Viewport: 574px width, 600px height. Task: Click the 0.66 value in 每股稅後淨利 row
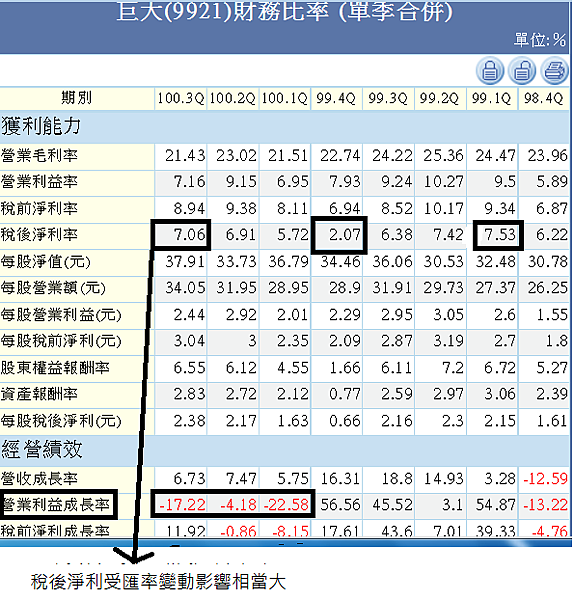click(345, 421)
